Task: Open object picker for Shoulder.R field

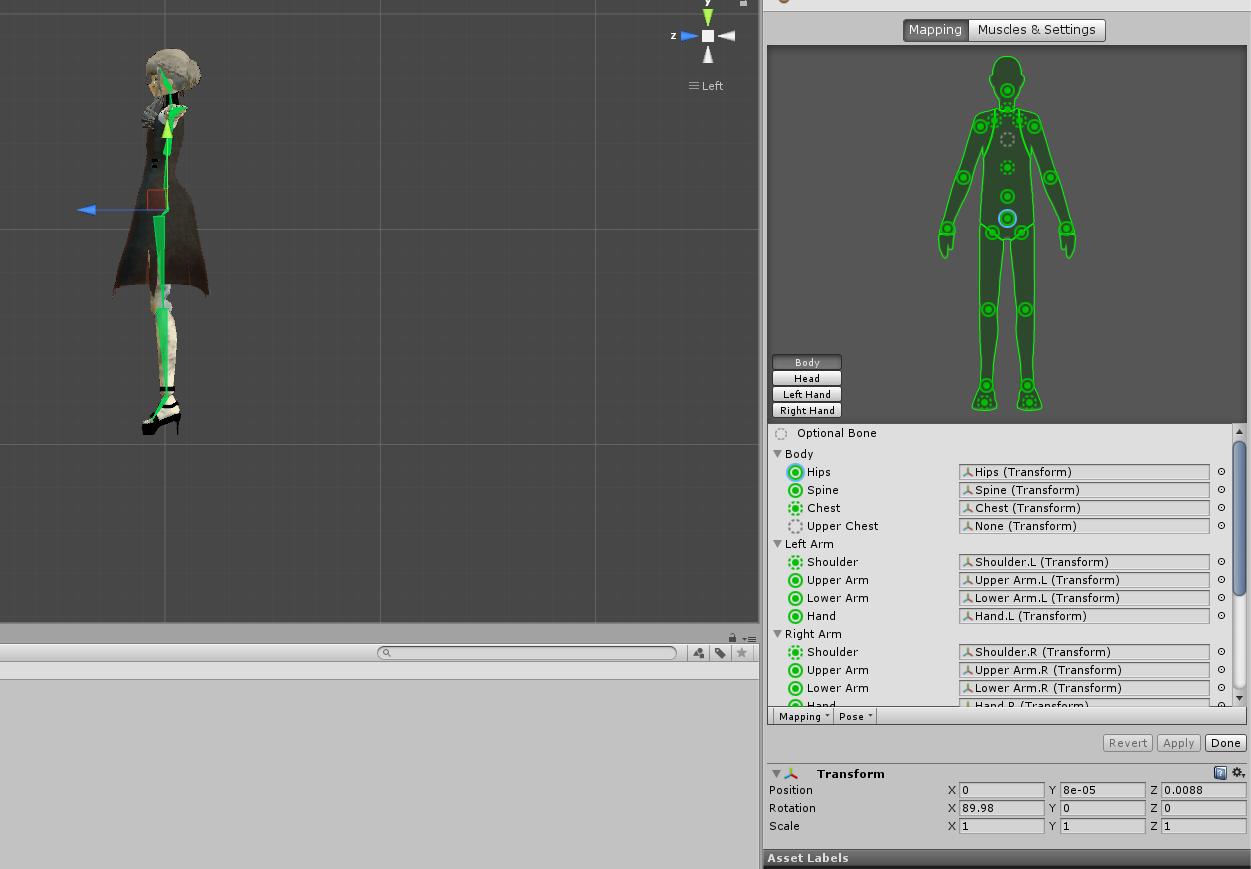Action: (1221, 652)
